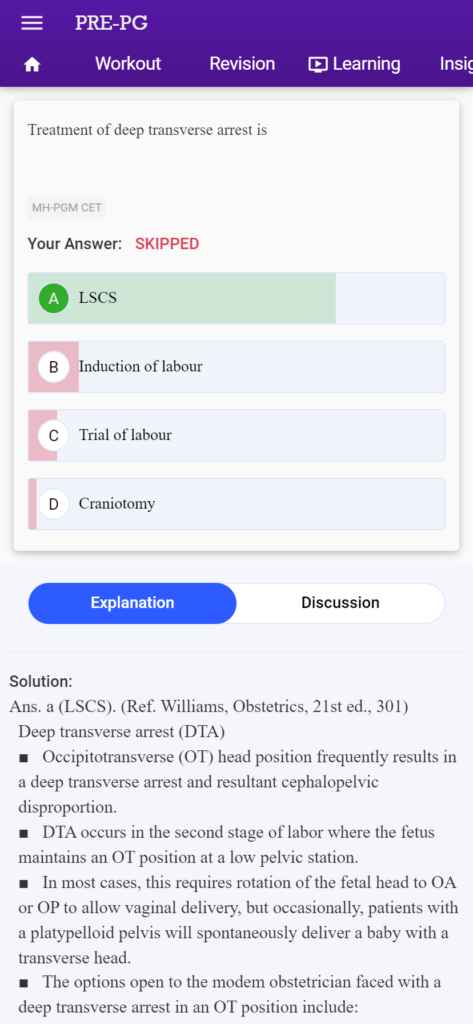This screenshot has width=473, height=1024.
Task: Select option D circle
Action: (x=54, y=504)
